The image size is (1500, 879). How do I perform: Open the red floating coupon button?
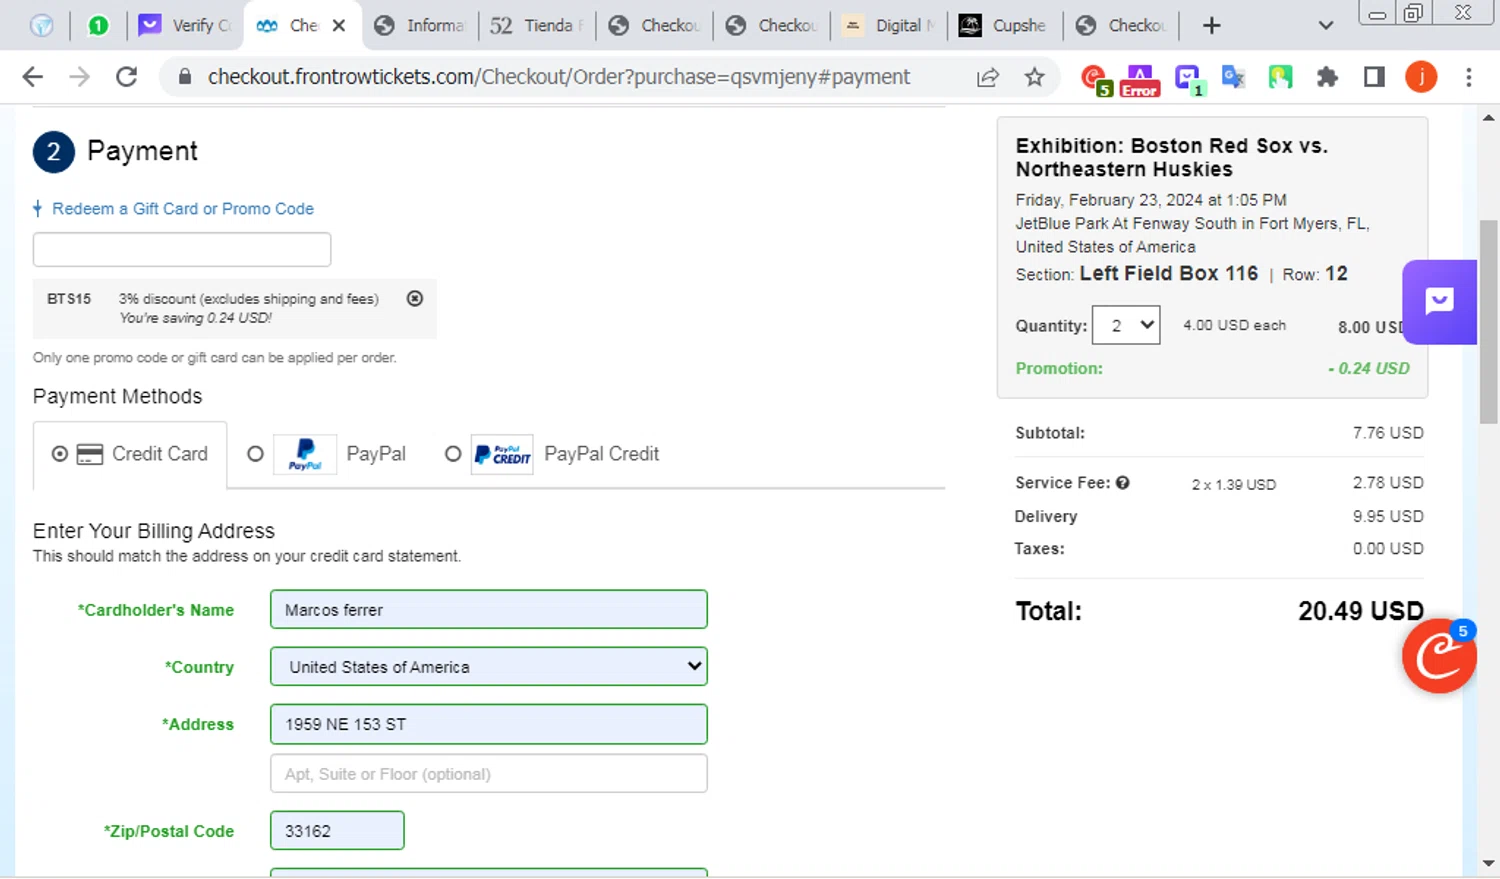click(x=1439, y=656)
